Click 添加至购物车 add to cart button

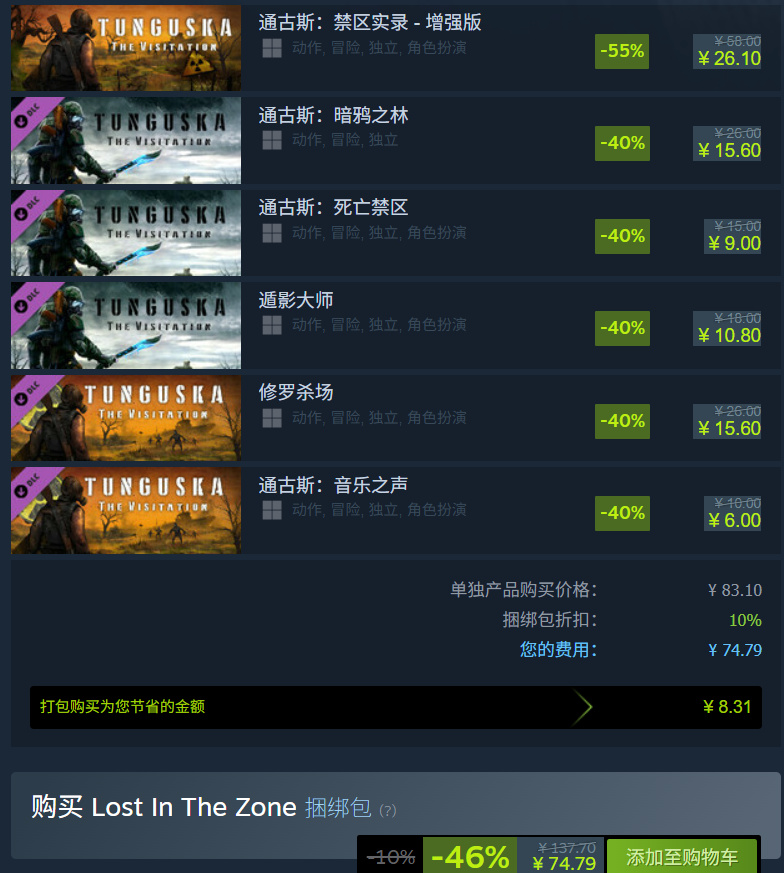click(x=682, y=856)
